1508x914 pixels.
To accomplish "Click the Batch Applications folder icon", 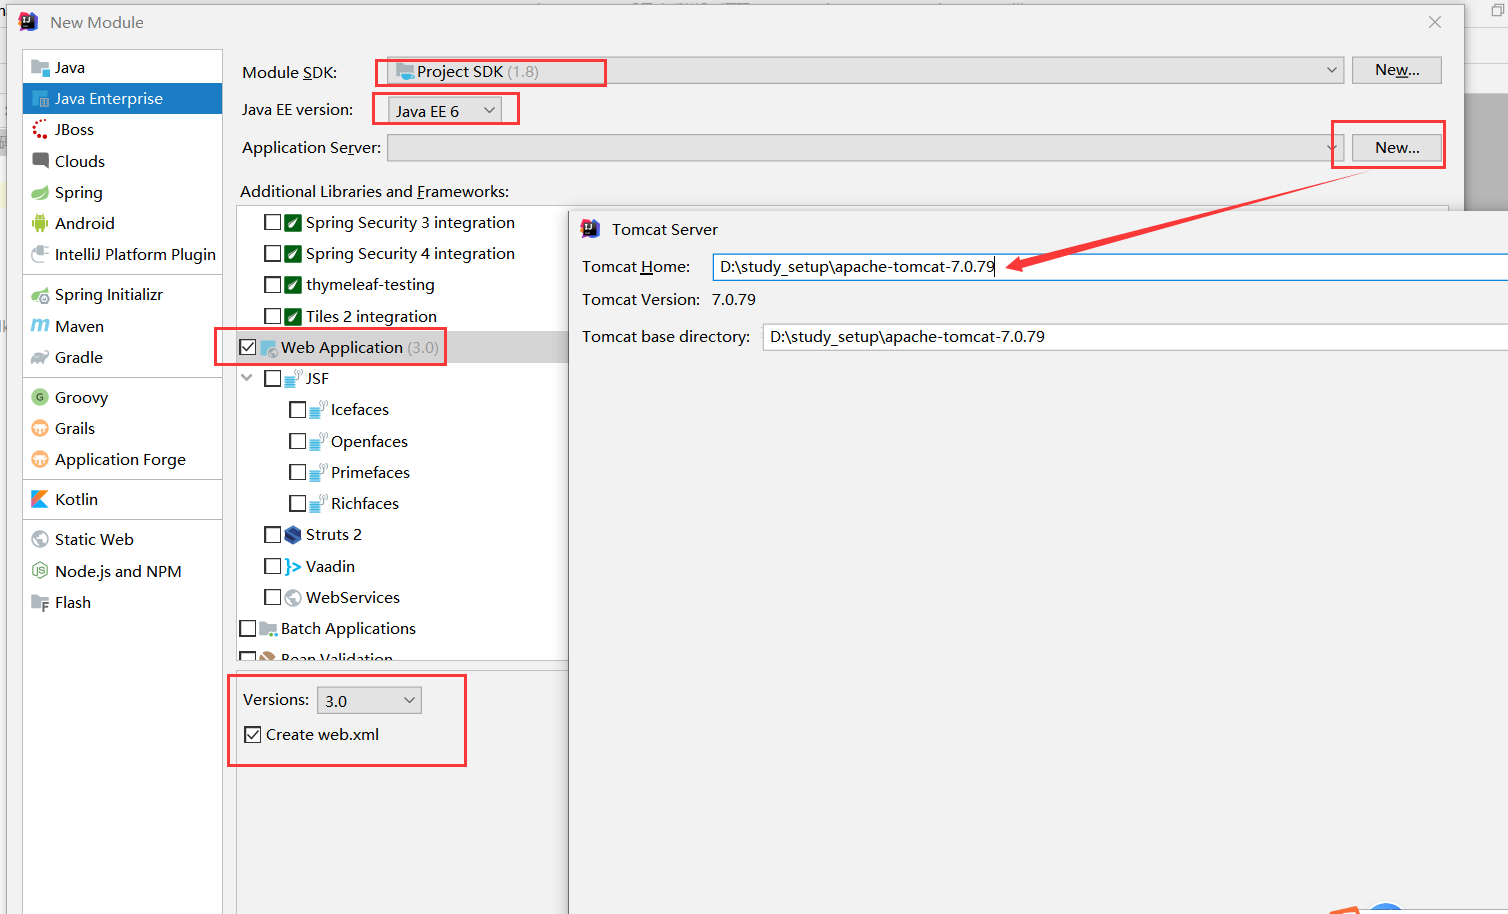I will 268,628.
